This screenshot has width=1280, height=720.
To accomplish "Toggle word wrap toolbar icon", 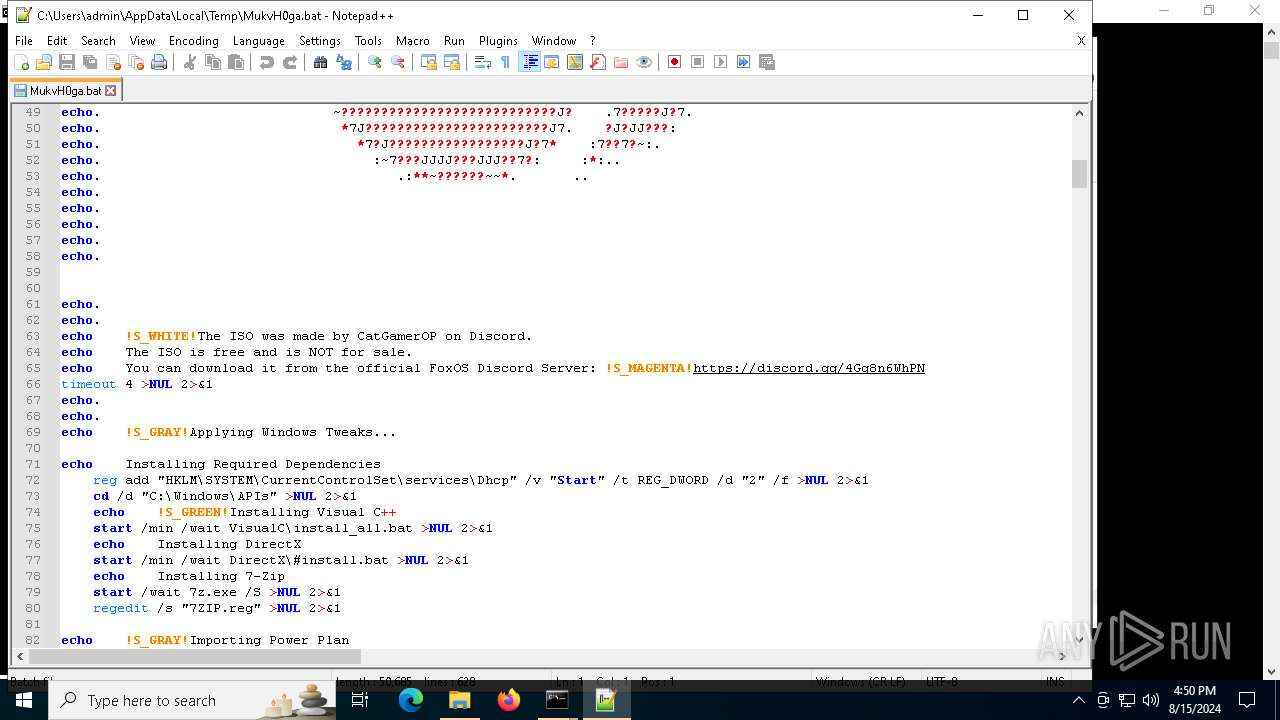I will pyautogui.click(x=483, y=62).
